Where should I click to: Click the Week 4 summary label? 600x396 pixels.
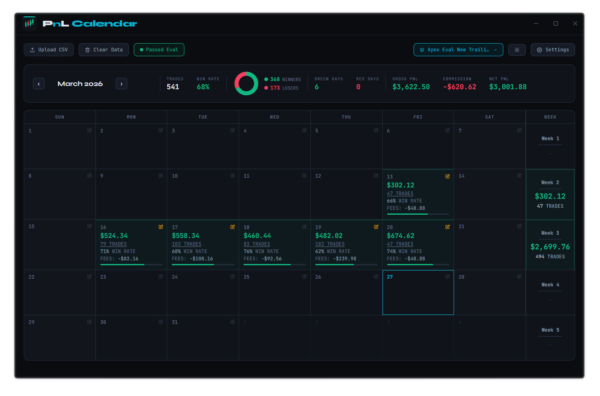coord(550,285)
